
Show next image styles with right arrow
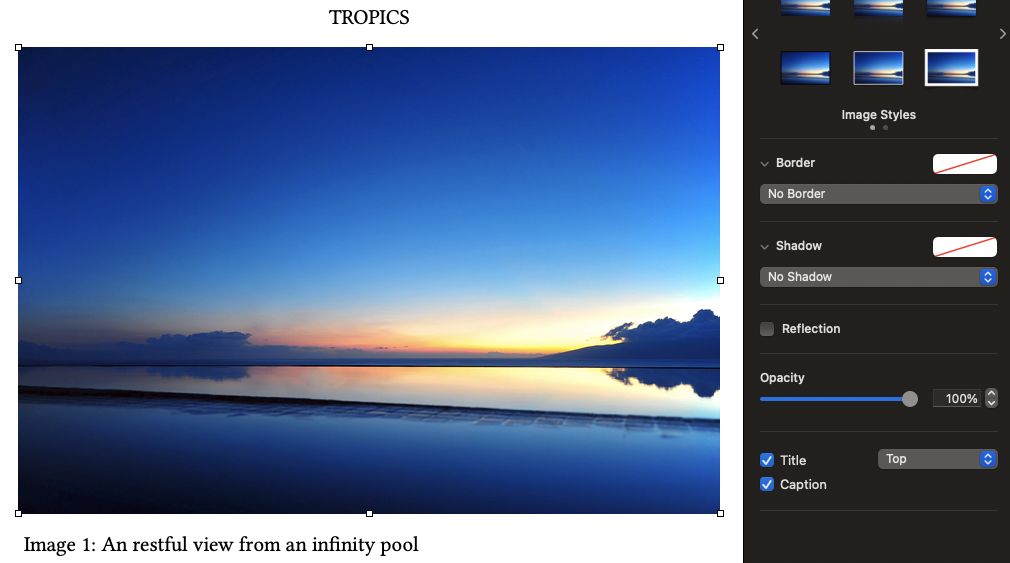pos(1002,33)
